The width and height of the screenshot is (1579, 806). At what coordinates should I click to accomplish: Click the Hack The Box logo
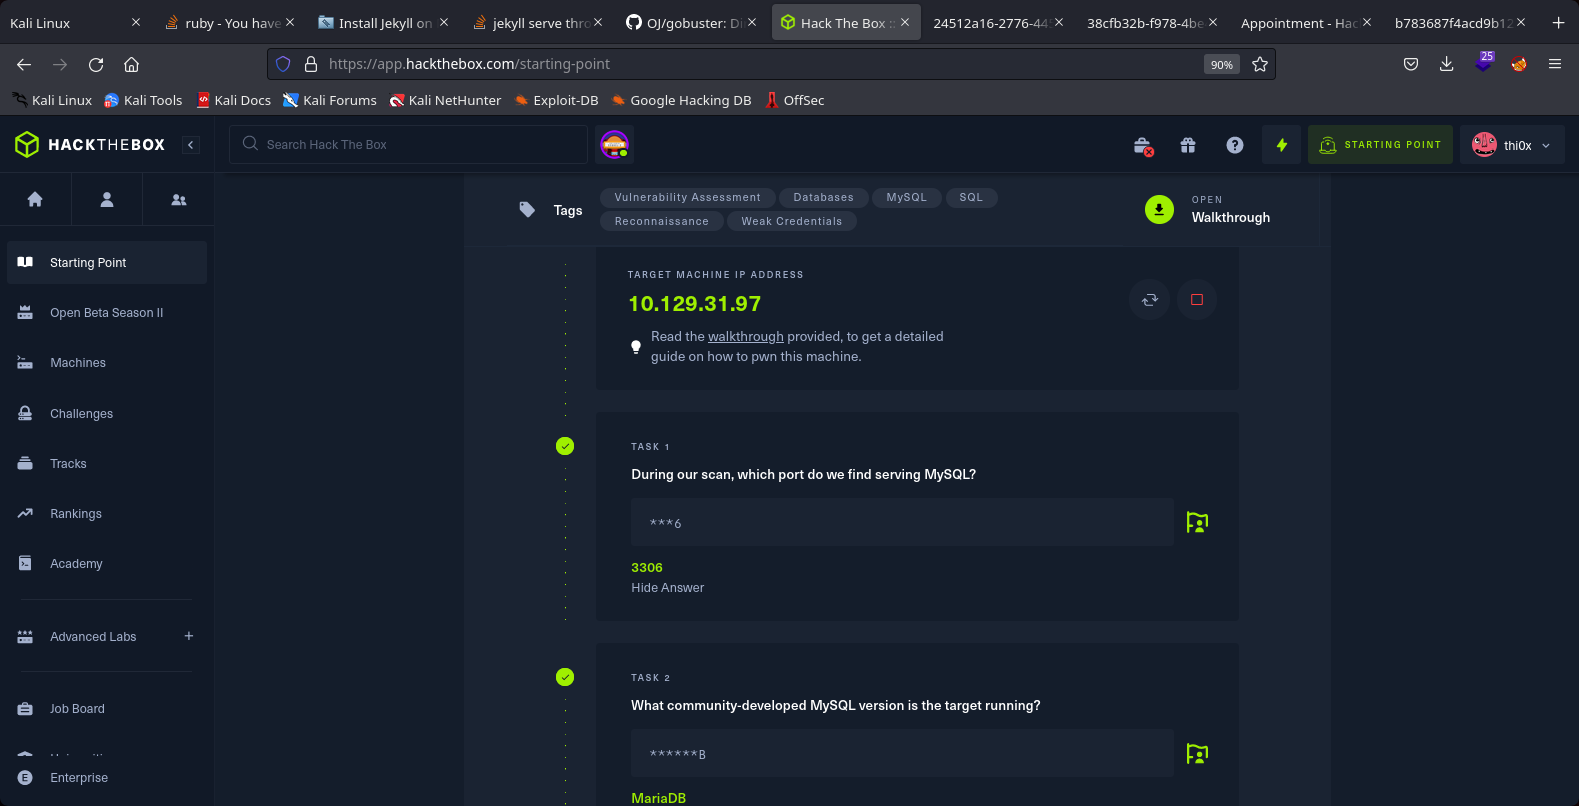[x=90, y=145]
